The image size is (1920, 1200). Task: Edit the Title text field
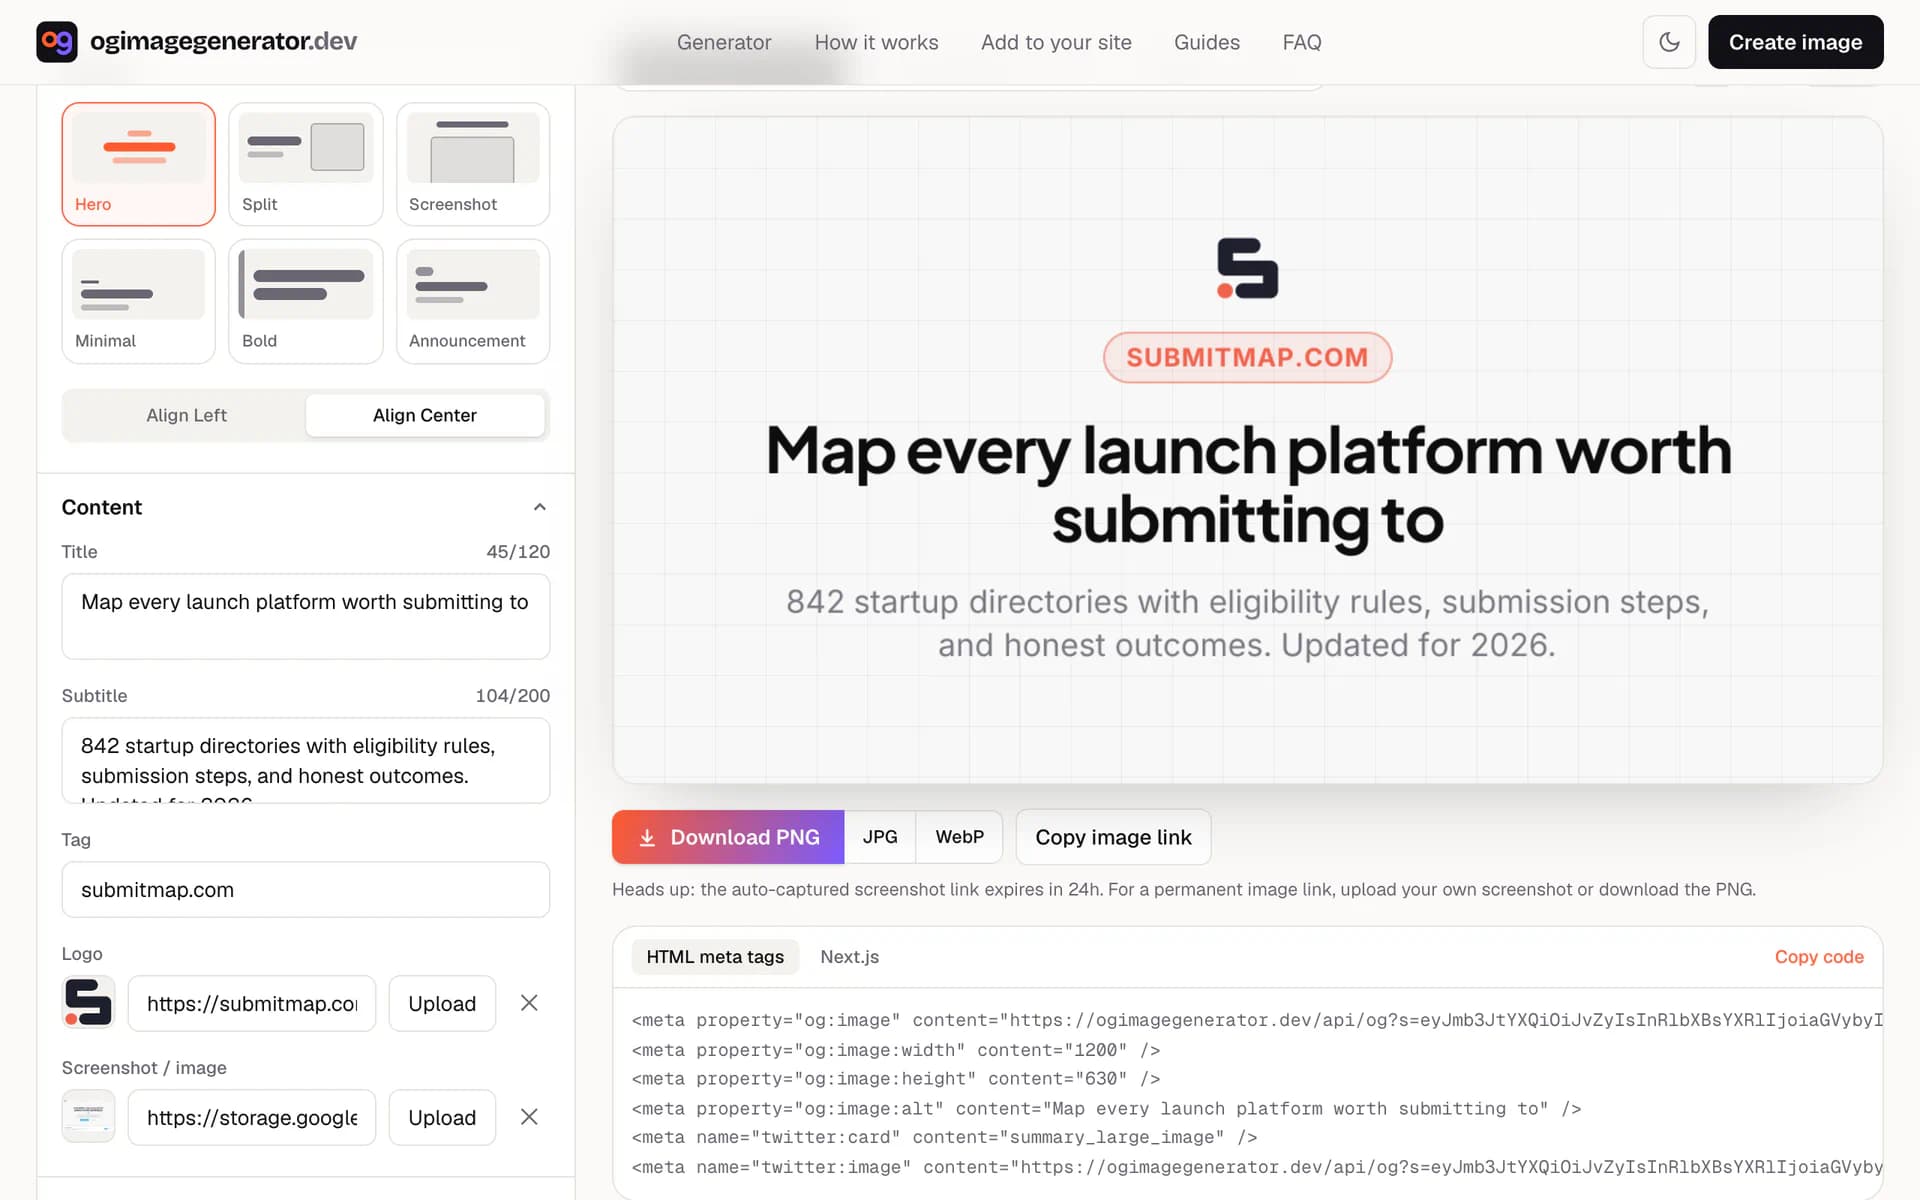306,616
